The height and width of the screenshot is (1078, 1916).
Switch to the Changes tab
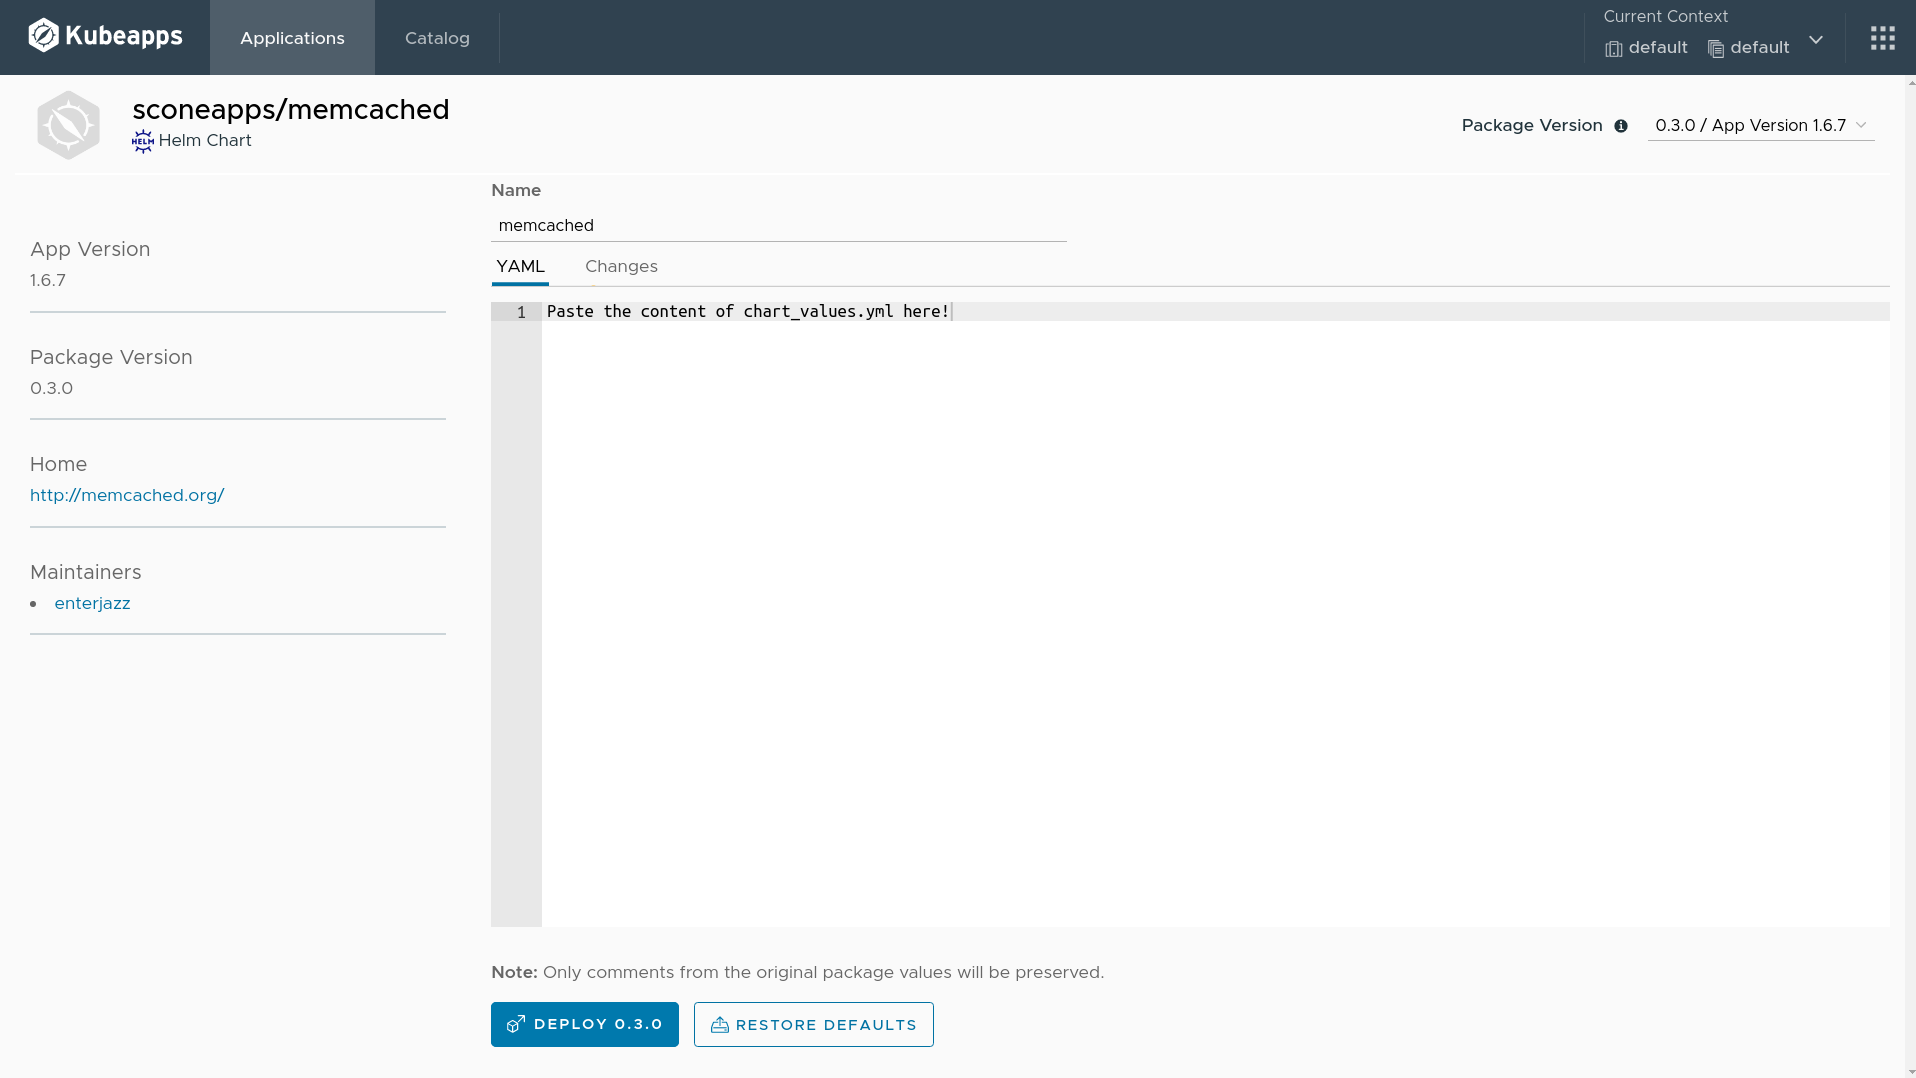point(621,266)
